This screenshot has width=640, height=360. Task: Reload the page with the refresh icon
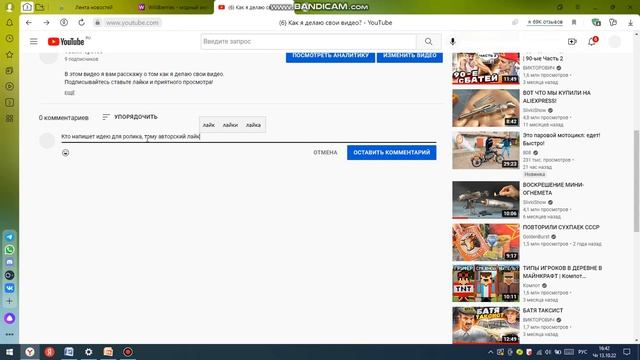[81, 22]
